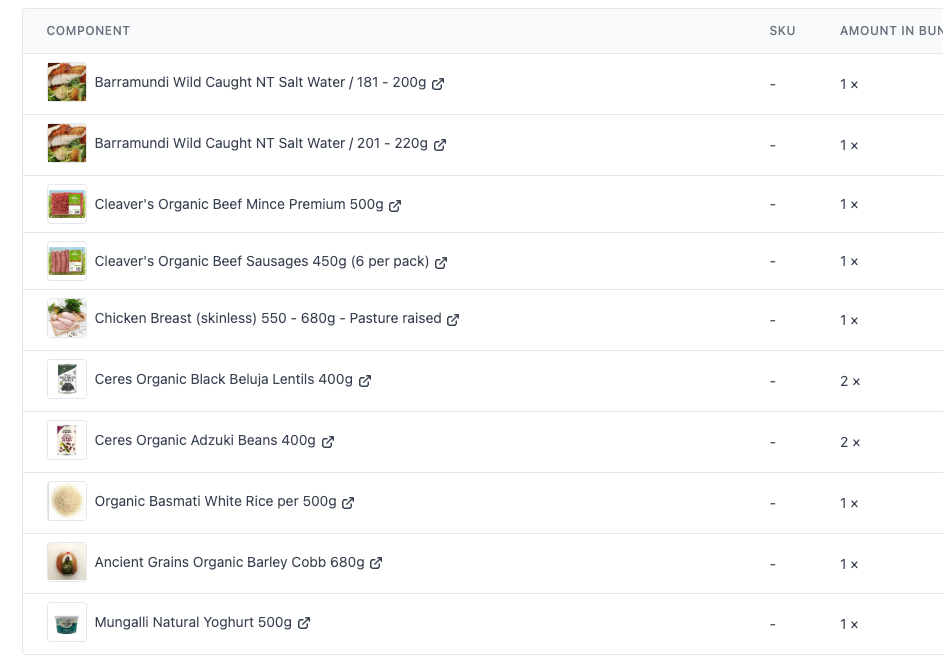Open external link icon for Basmati White Rice
Viewport: 943px width, 660px height.
tap(348, 502)
